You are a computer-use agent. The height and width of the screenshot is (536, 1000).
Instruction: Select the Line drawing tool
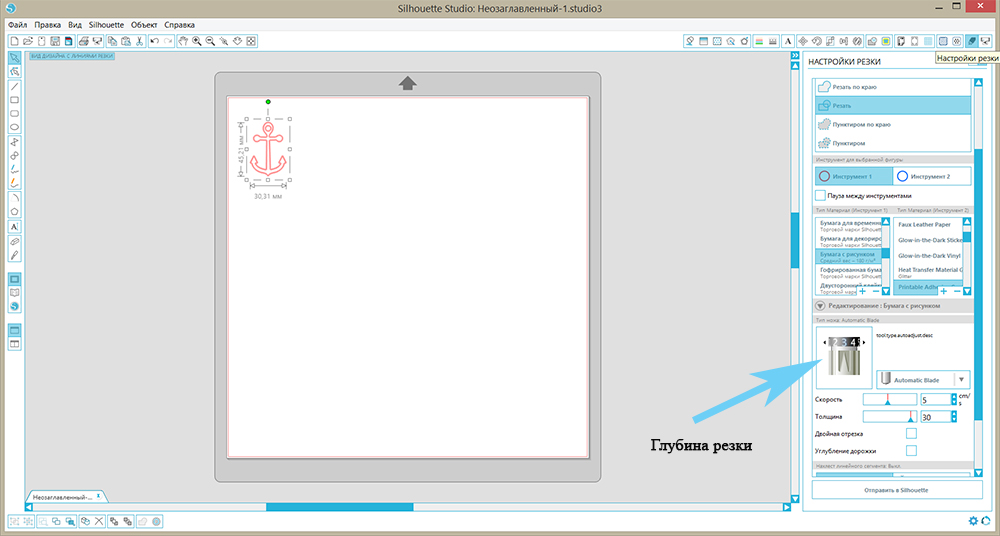tap(15, 87)
